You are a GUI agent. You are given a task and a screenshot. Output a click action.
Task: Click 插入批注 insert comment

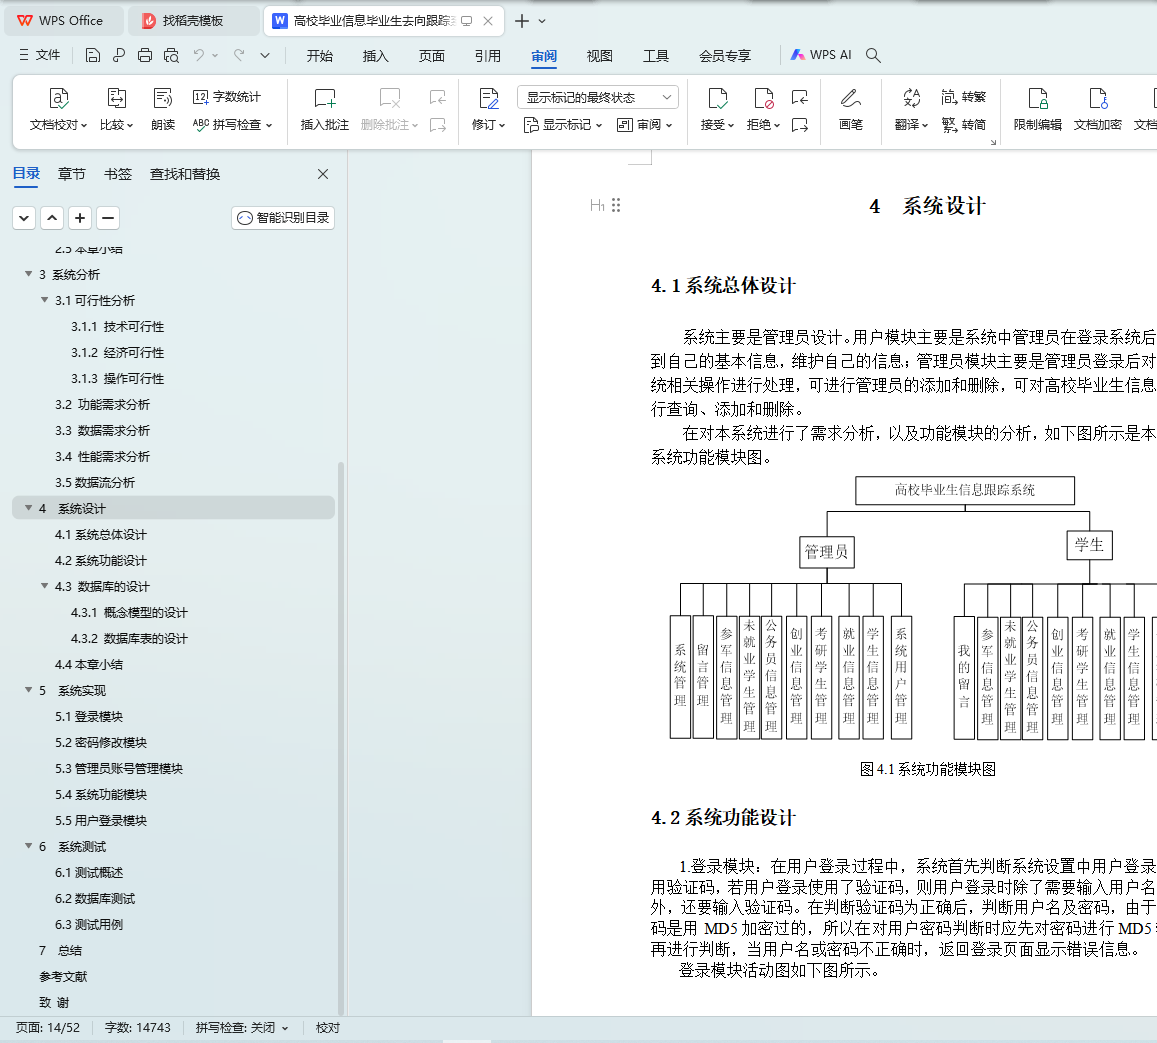click(325, 110)
